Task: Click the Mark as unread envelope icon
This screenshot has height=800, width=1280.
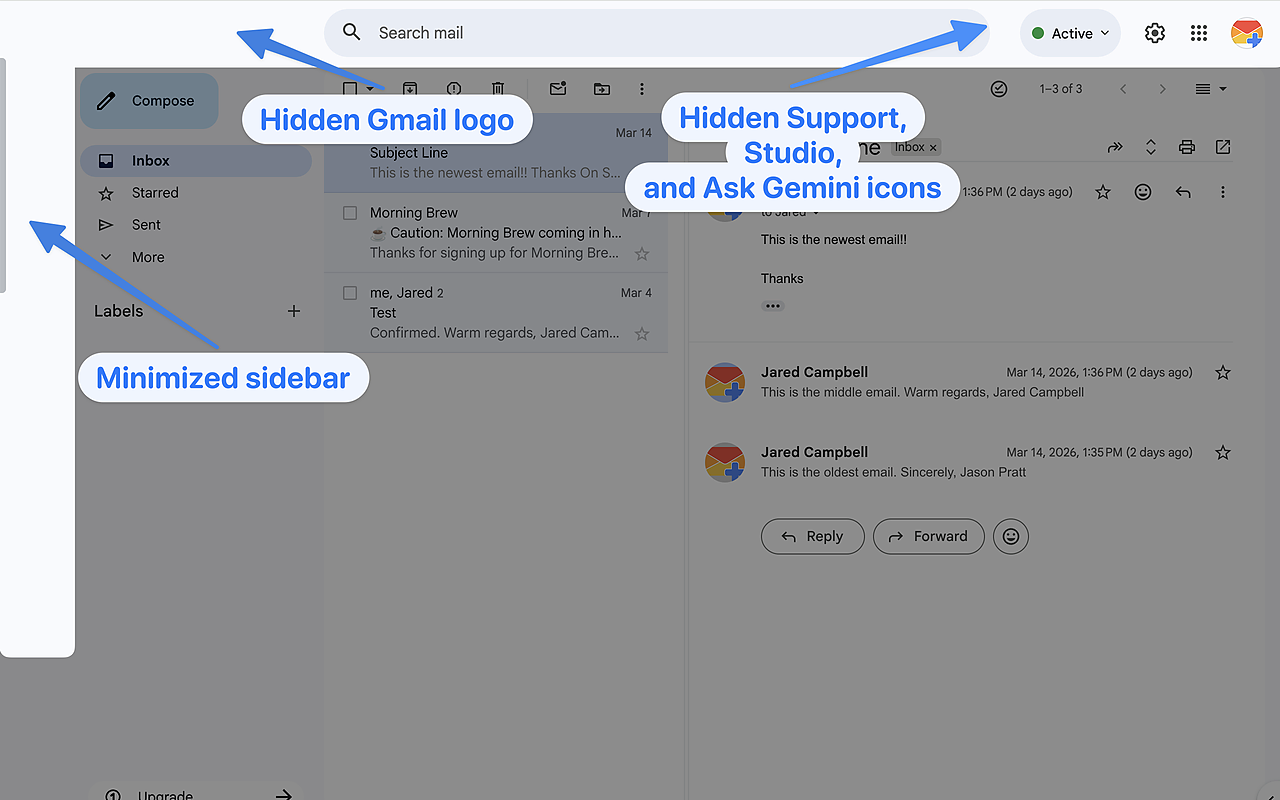Action: tap(558, 89)
